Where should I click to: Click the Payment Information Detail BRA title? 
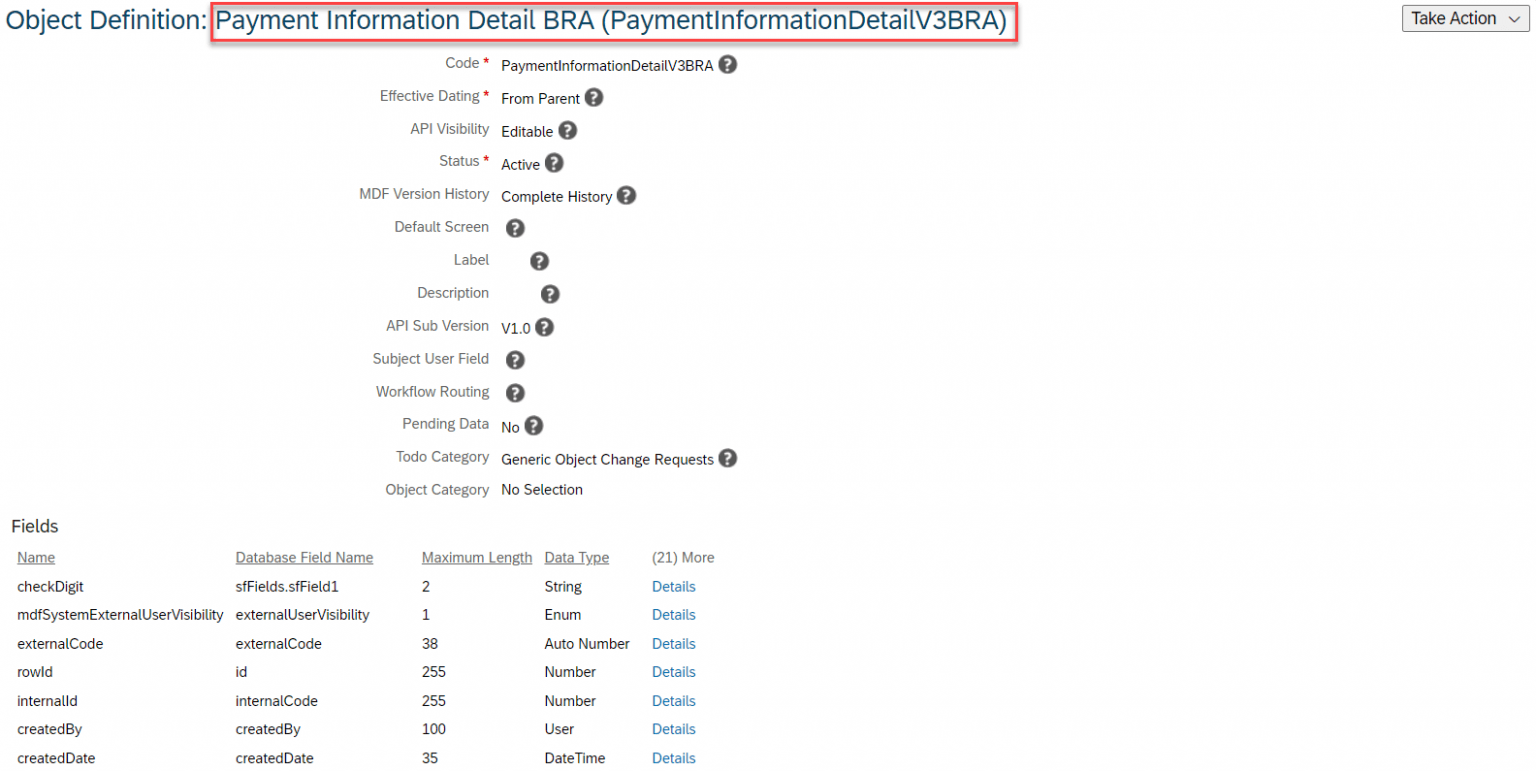coord(612,22)
